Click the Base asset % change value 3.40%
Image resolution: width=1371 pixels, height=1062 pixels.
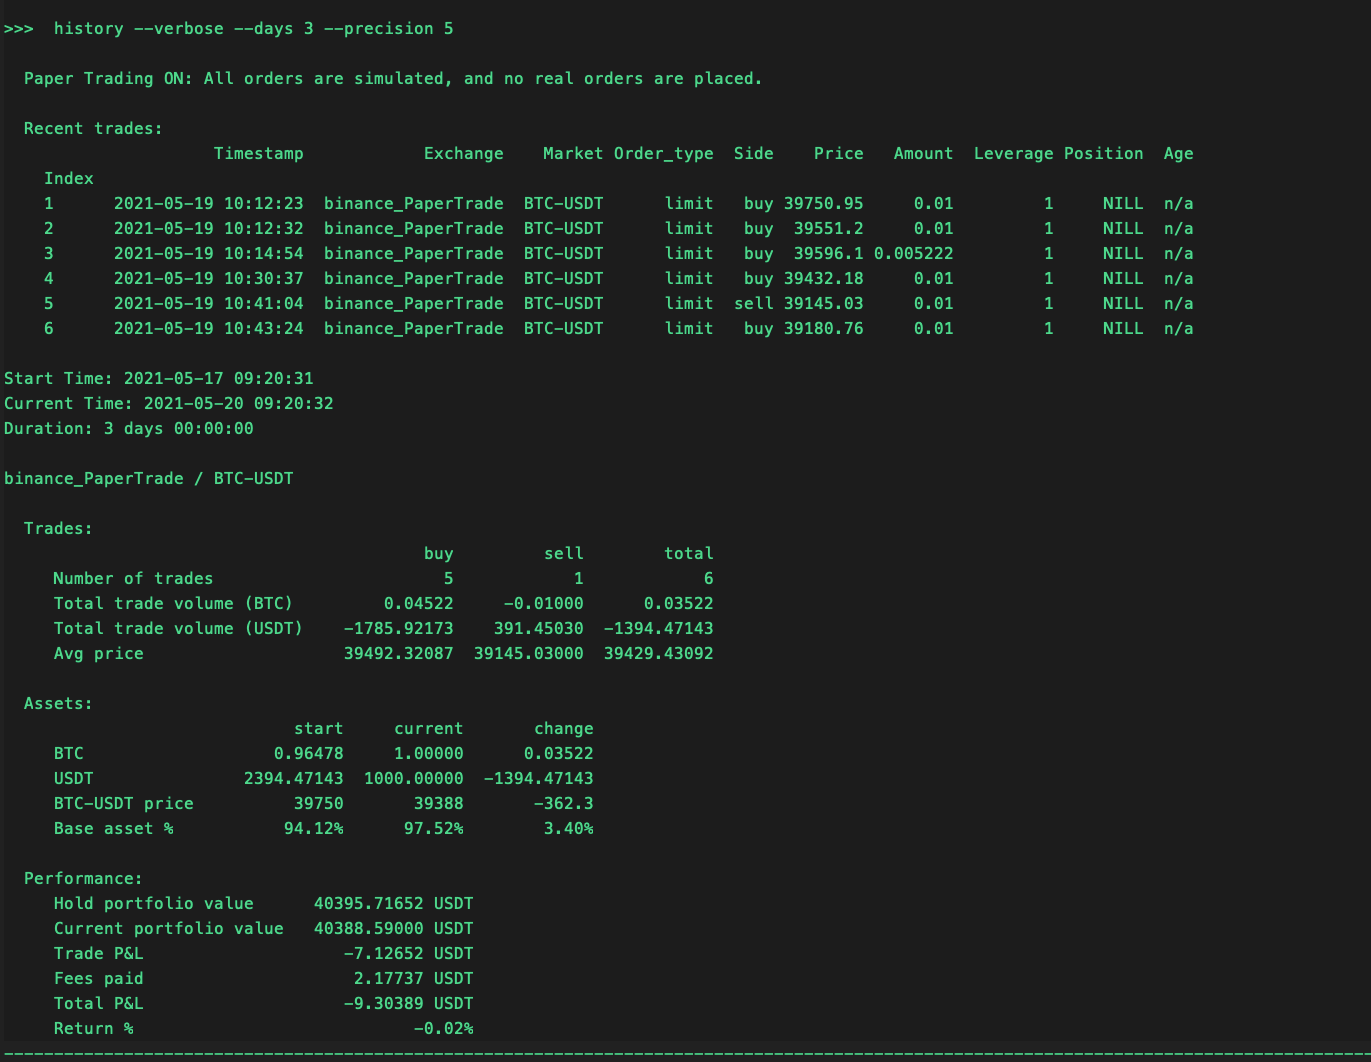tap(567, 829)
